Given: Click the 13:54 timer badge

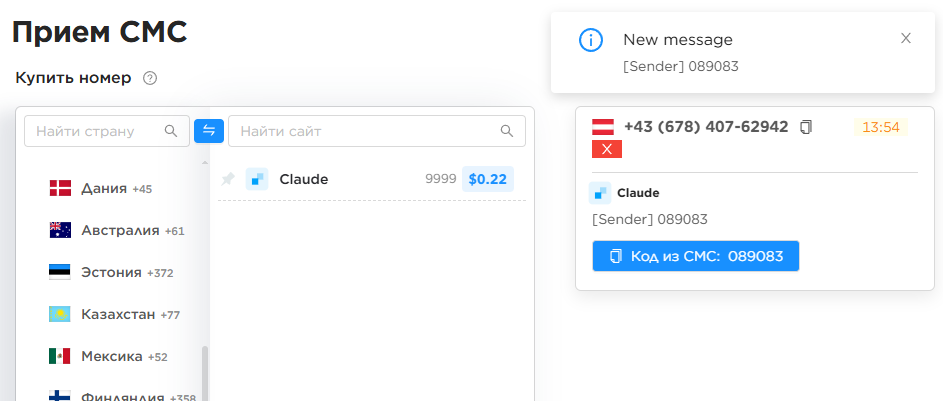Looking at the screenshot, I should coord(880,127).
